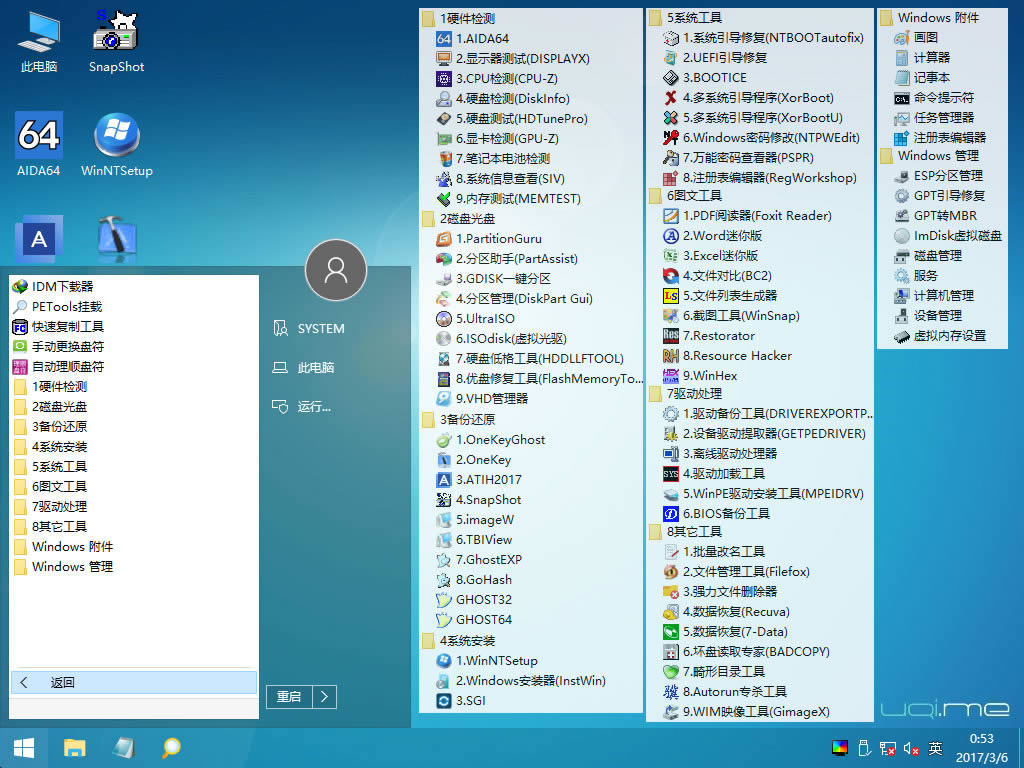Select IDM下载器 in start menu
Screen dimensions: 1024x768
pyautogui.click(x=134, y=287)
